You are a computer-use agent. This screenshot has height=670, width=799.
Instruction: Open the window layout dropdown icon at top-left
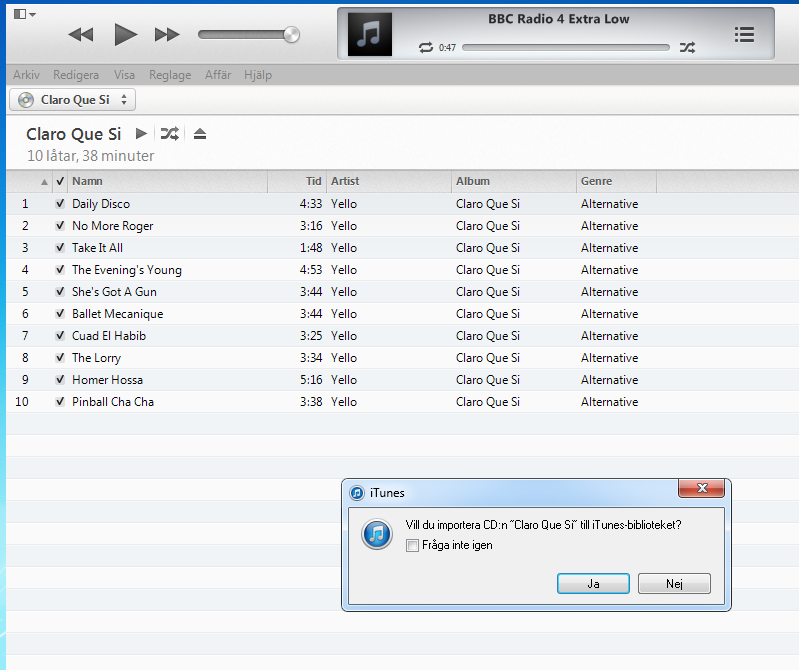[x=24, y=14]
